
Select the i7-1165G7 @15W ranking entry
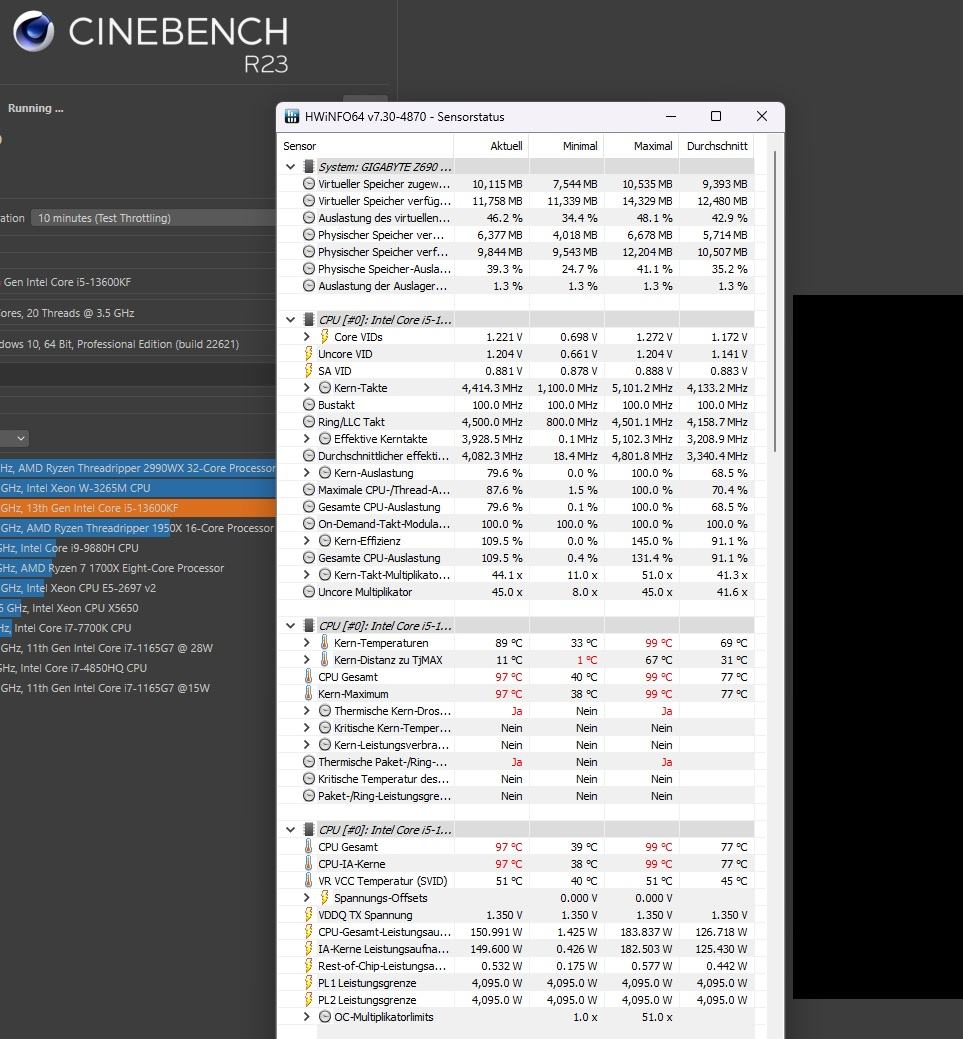tap(138, 688)
